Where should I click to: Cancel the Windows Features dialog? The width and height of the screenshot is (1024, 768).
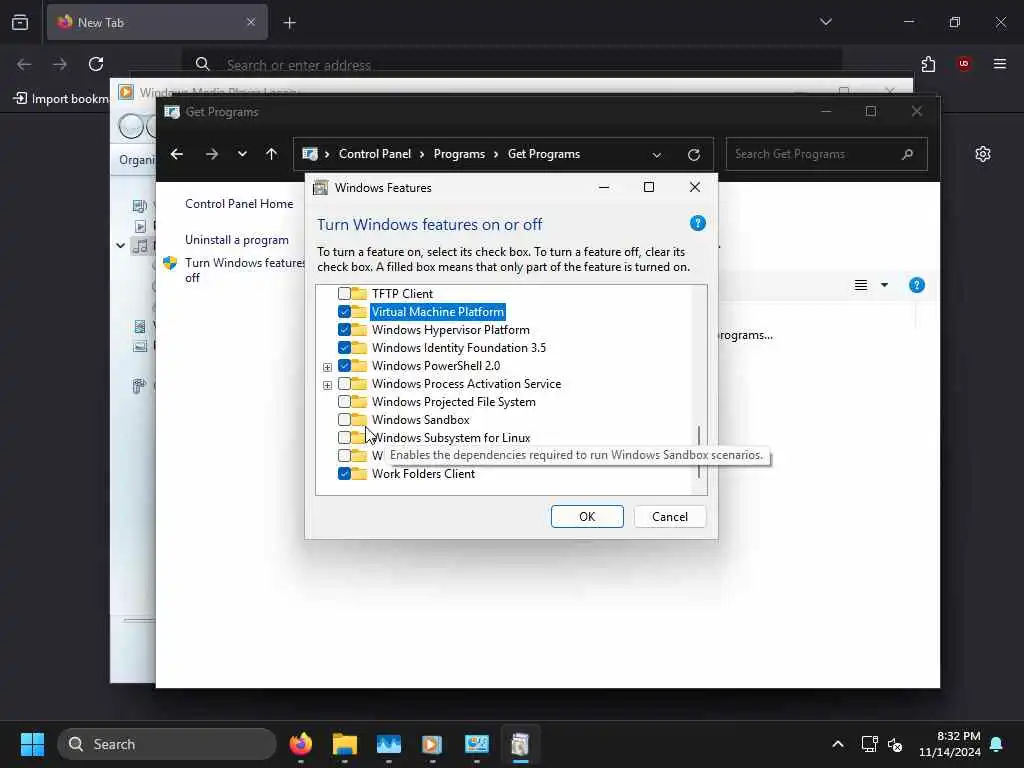click(669, 517)
